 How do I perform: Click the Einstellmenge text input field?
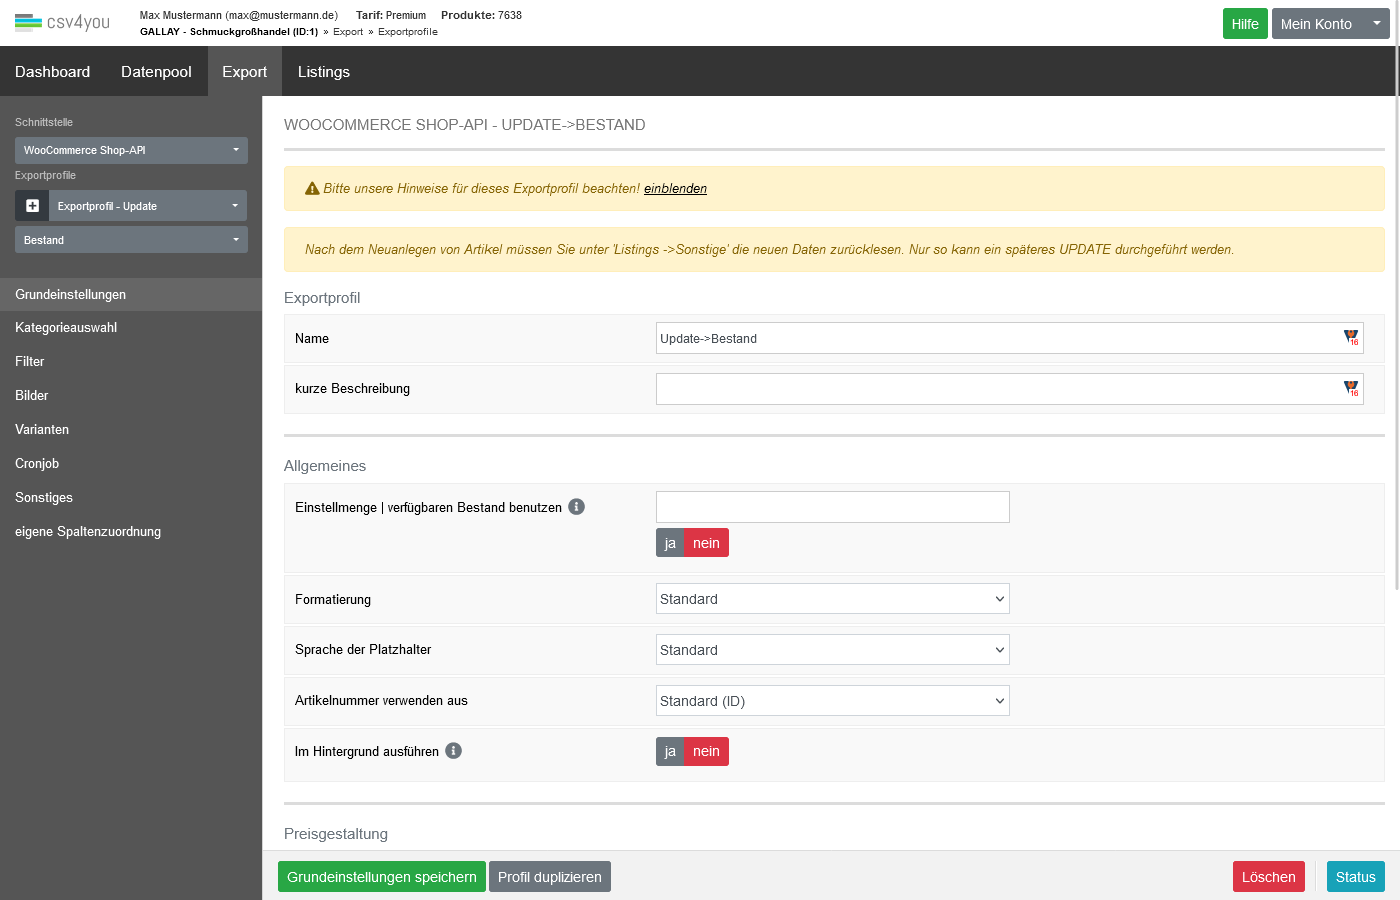(832, 507)
